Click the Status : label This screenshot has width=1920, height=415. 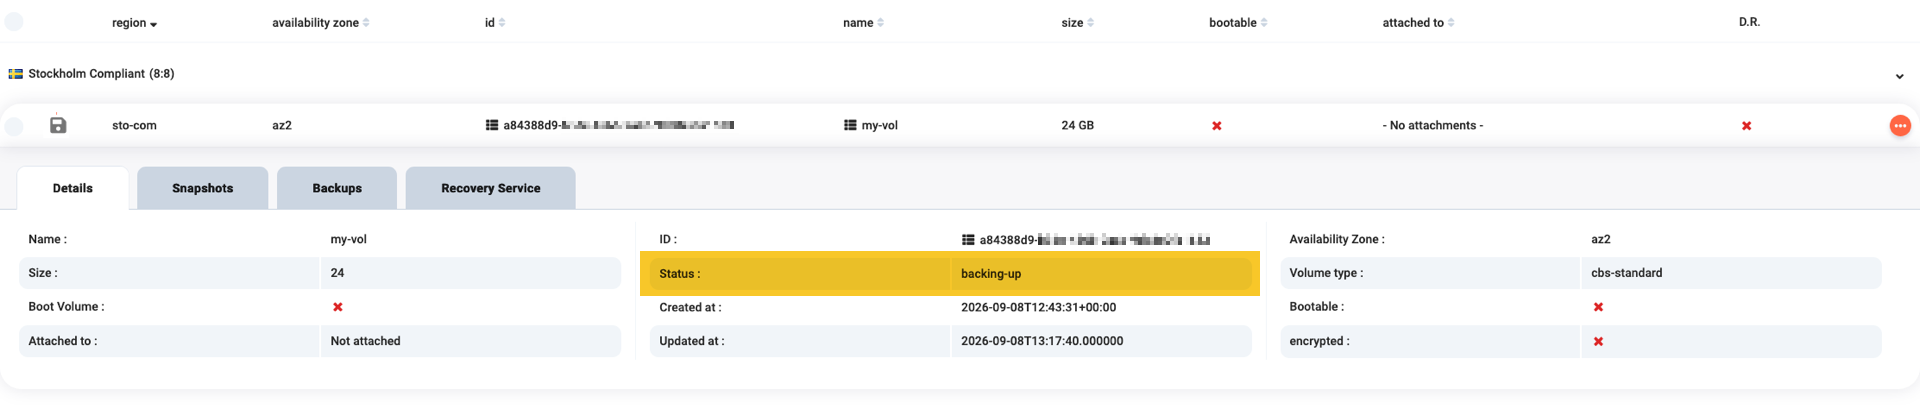pos(680,274)
